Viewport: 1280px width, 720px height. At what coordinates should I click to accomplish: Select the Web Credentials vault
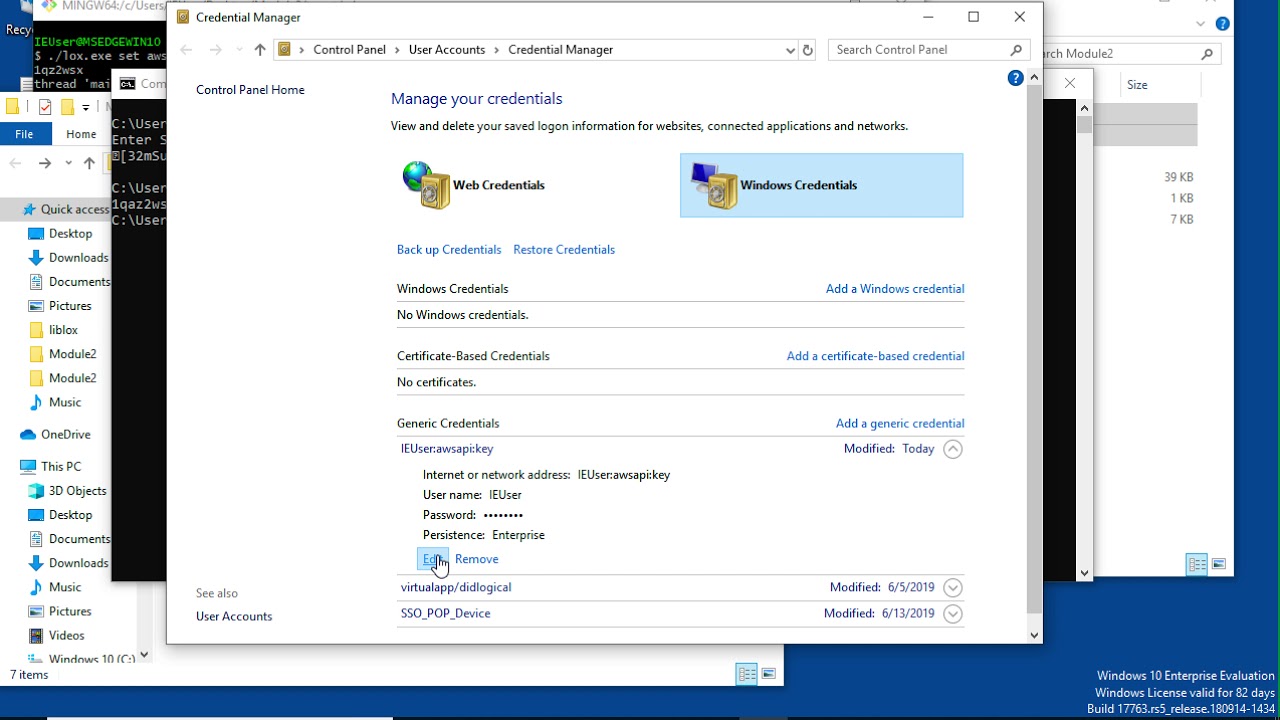[474, 185]
